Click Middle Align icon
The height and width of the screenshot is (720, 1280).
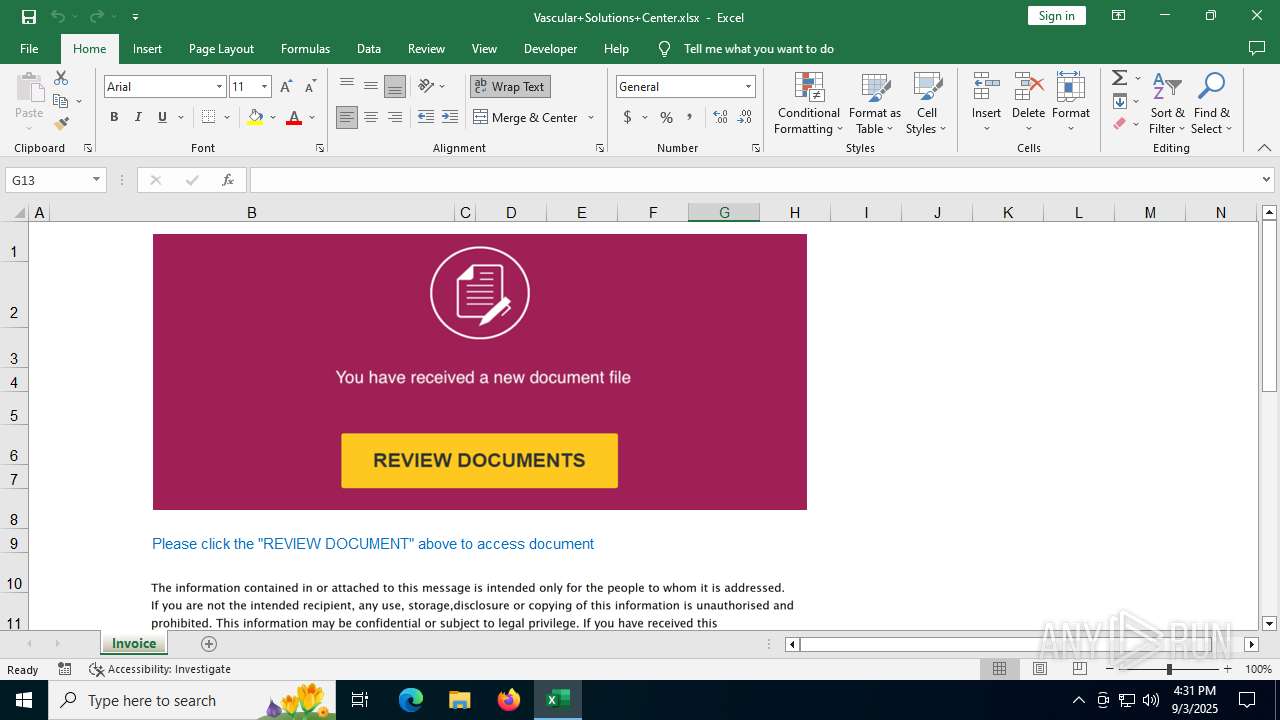[371, 86]
